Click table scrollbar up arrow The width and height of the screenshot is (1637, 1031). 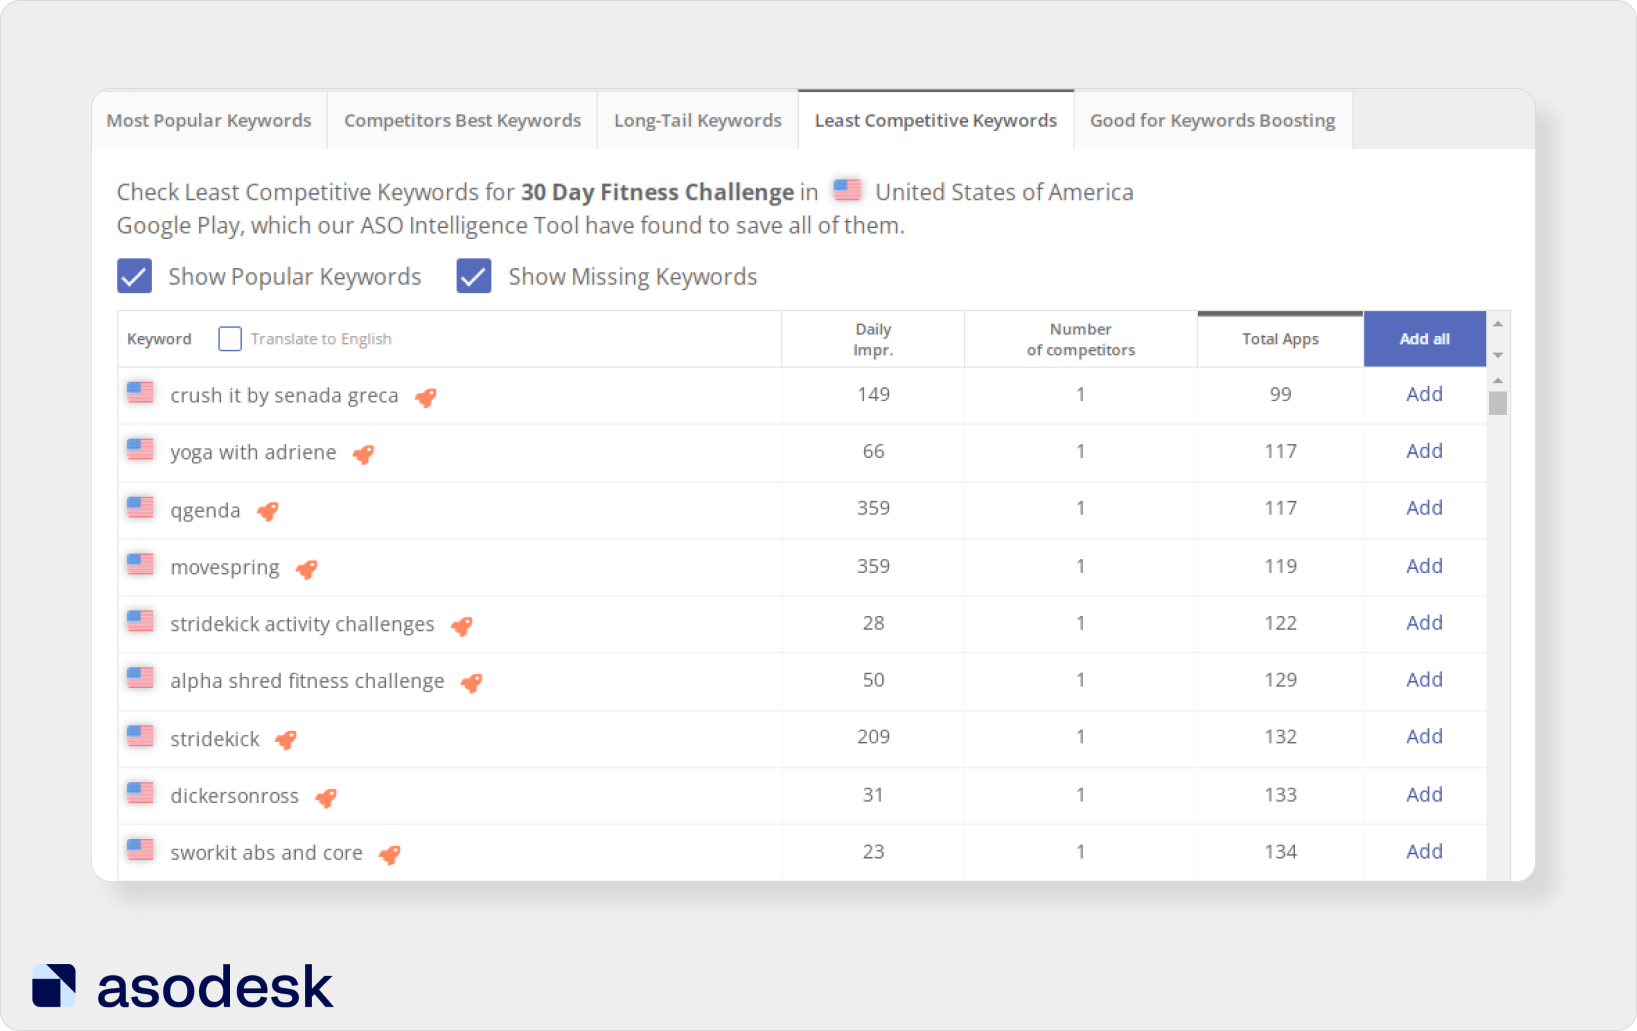[1498, 381]
